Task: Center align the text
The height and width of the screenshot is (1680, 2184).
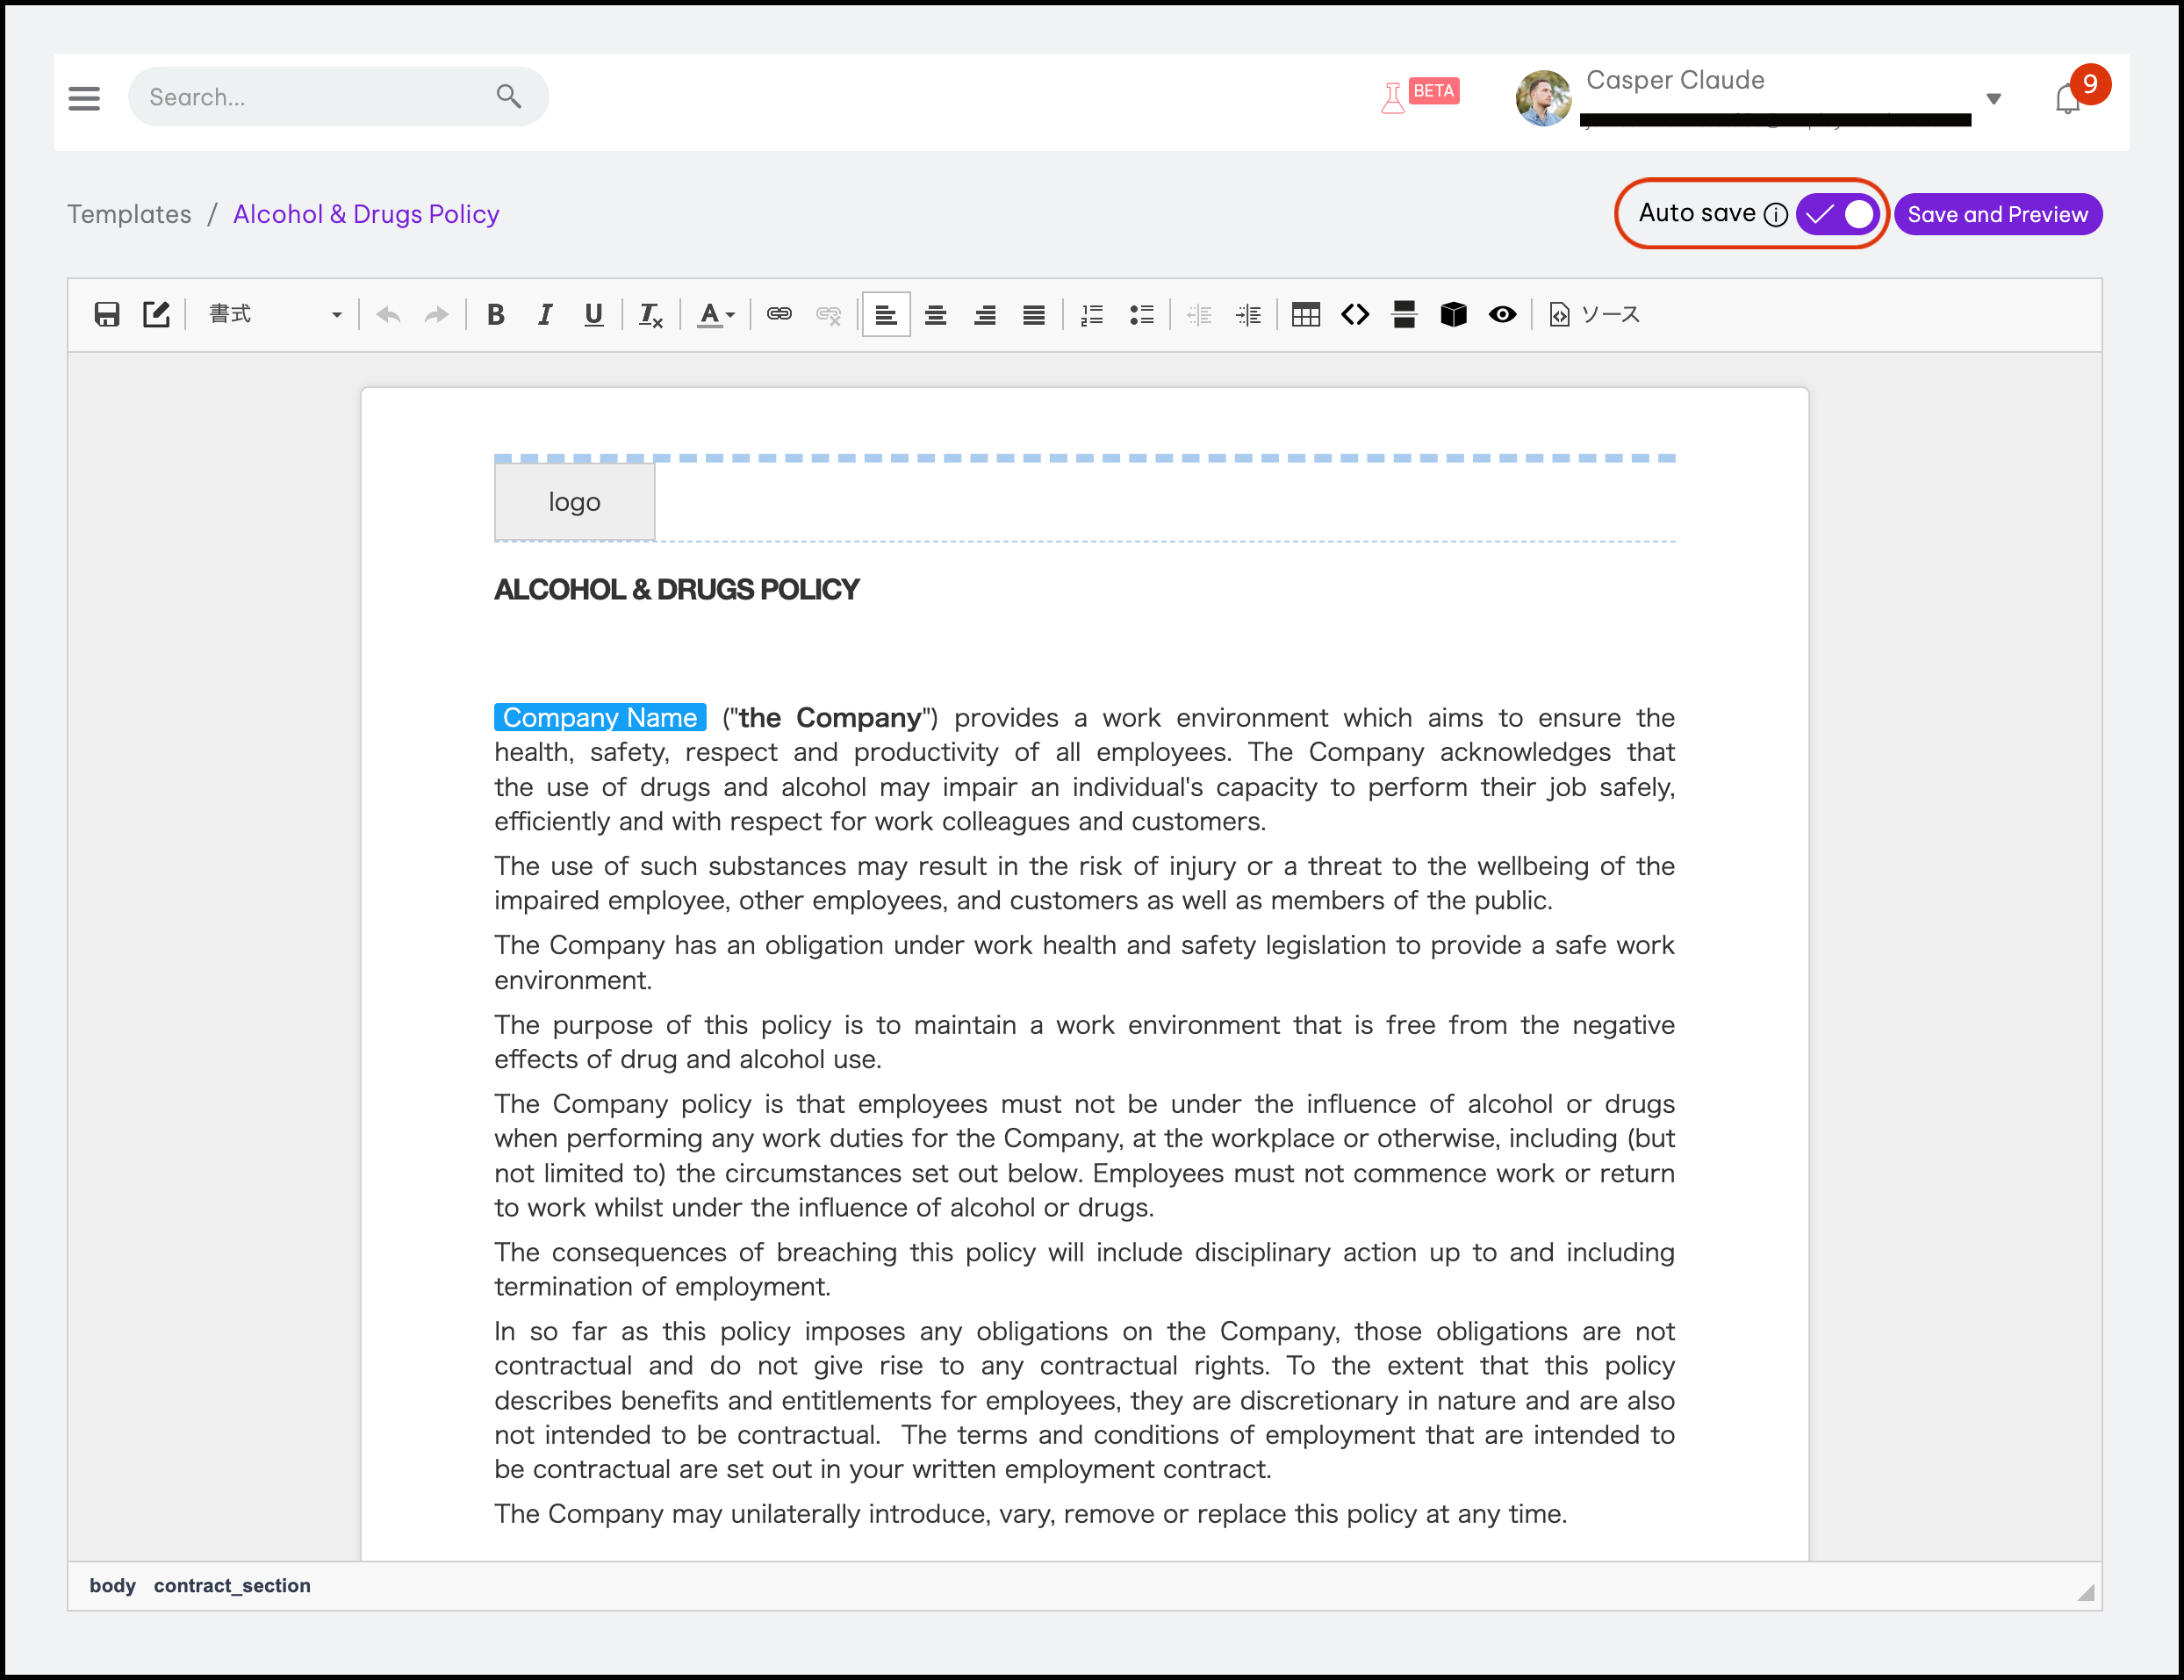Action: tap(935, 315)
